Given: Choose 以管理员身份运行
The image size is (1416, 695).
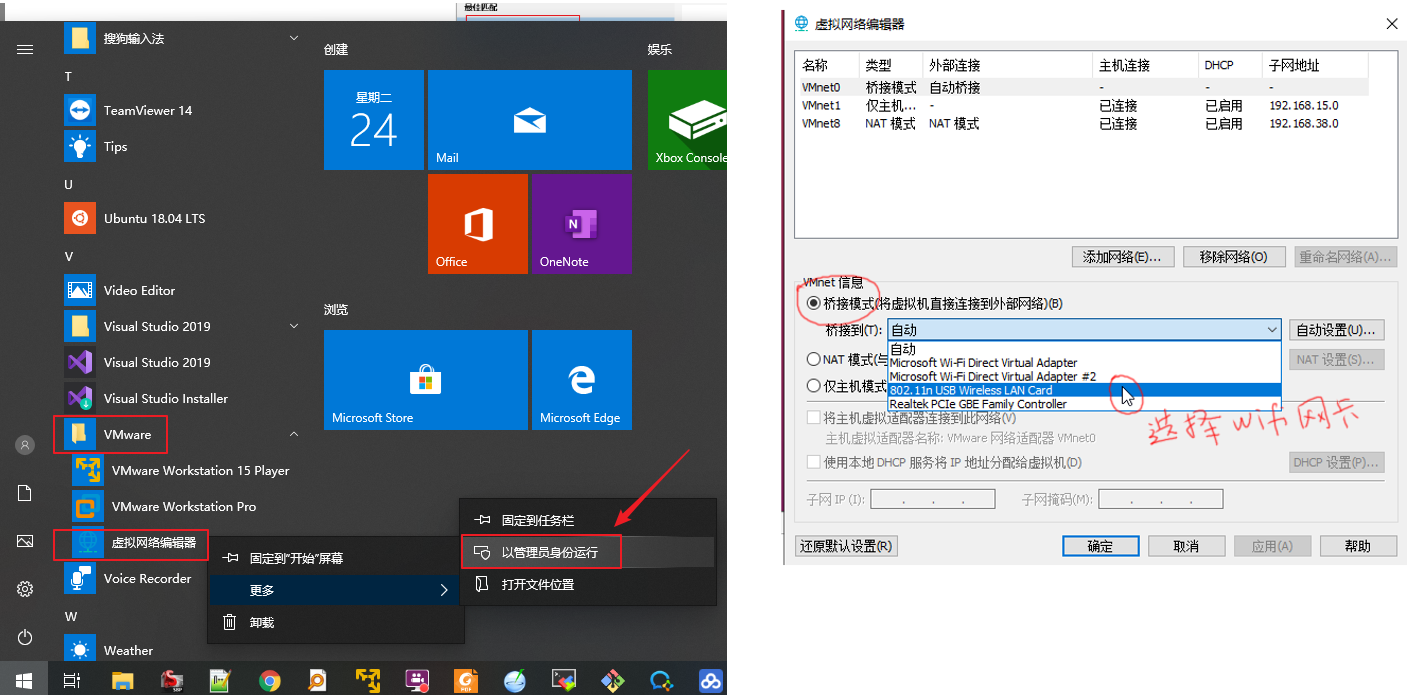Looking at the screenshot, I should pyautogui.click(x=588, y=552).
